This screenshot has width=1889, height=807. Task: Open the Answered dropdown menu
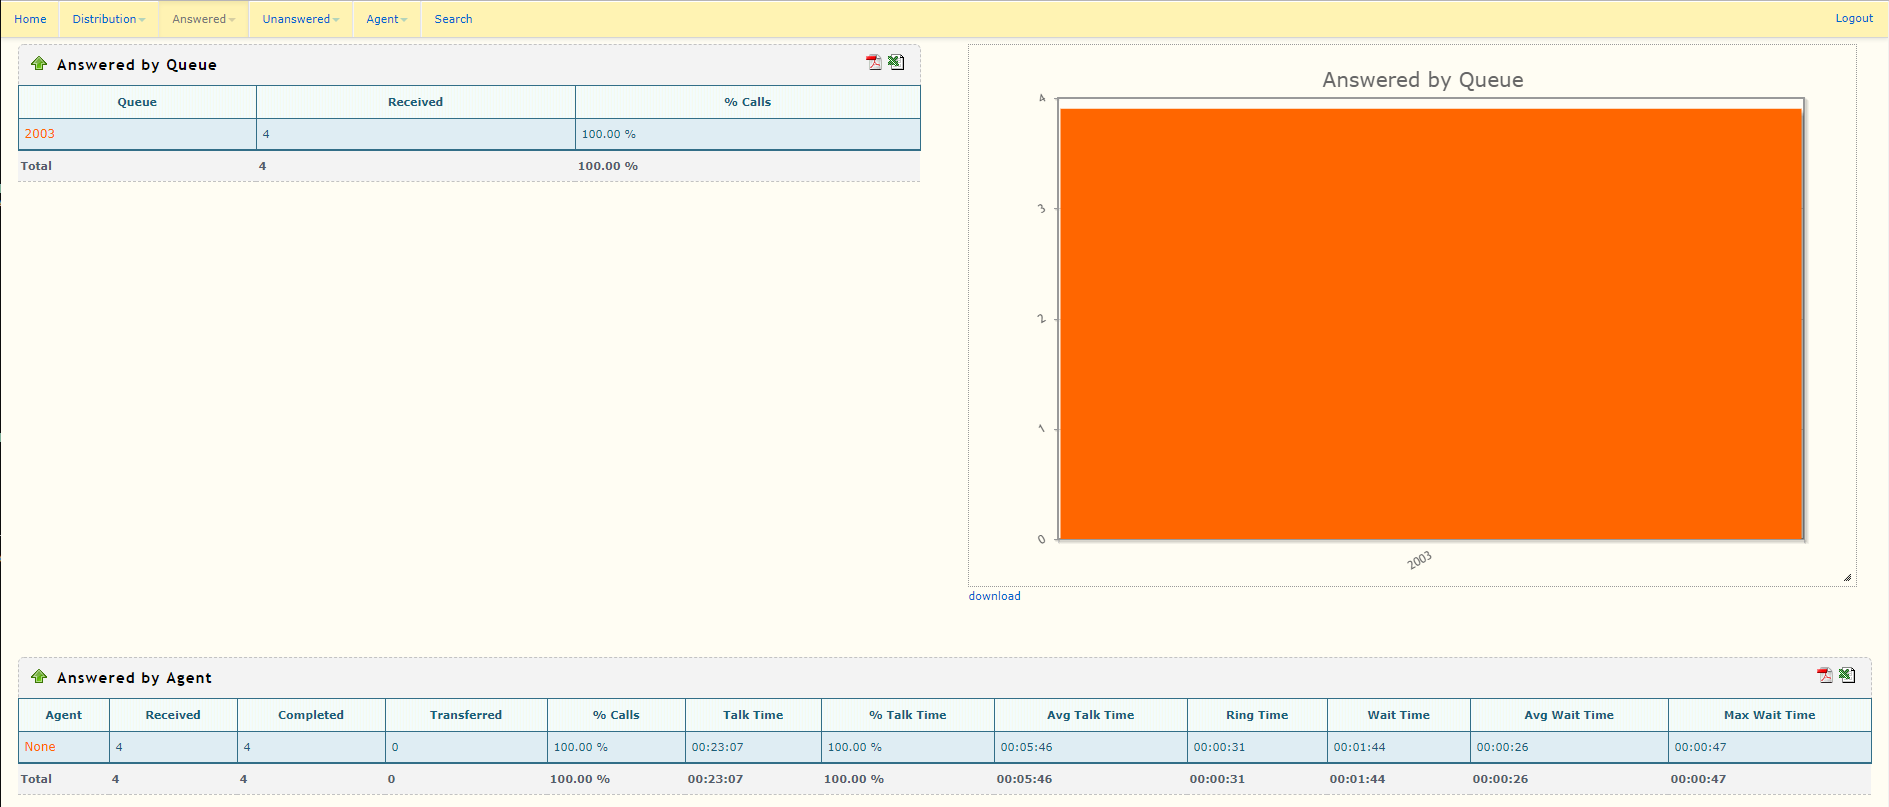tap(203, 19)
